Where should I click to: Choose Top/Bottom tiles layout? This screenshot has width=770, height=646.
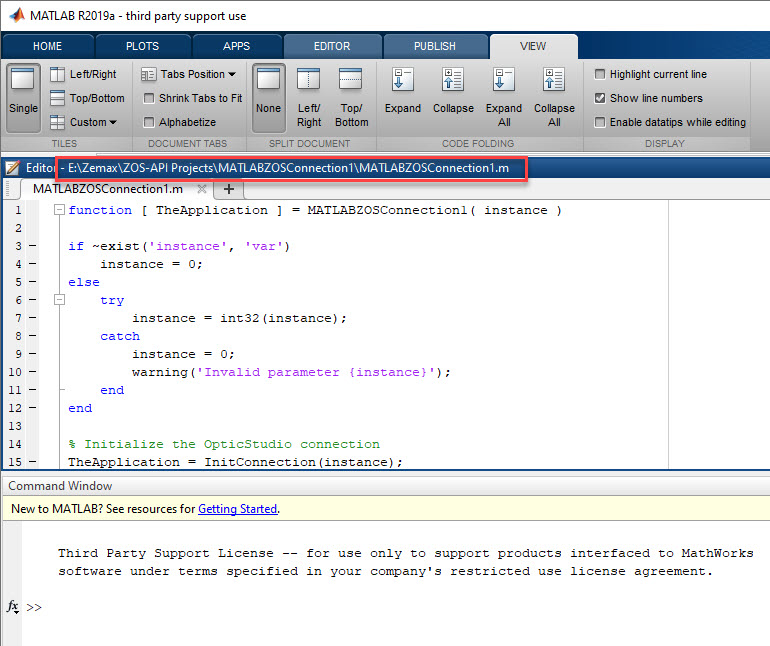coord(86,98)
